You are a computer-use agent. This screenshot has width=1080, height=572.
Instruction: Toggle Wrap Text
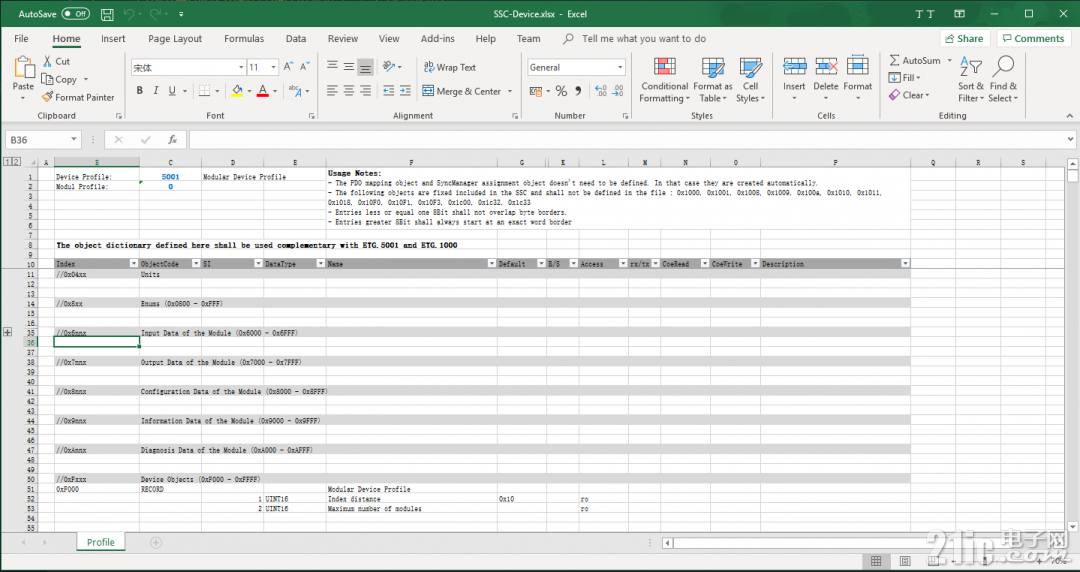click(x=450, y=67)
